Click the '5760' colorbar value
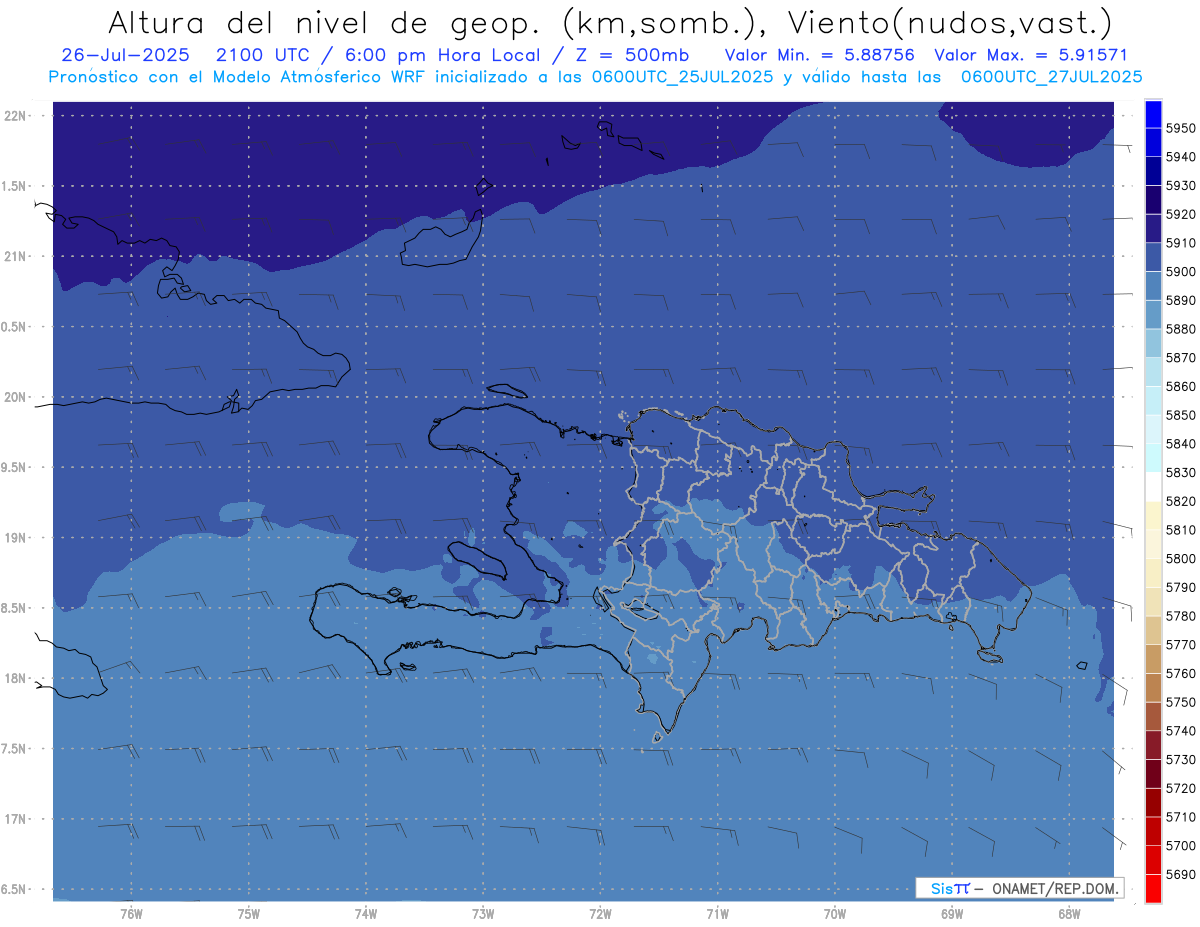The width and height of the screenshot is (1200, 927). click(1180, 673)
